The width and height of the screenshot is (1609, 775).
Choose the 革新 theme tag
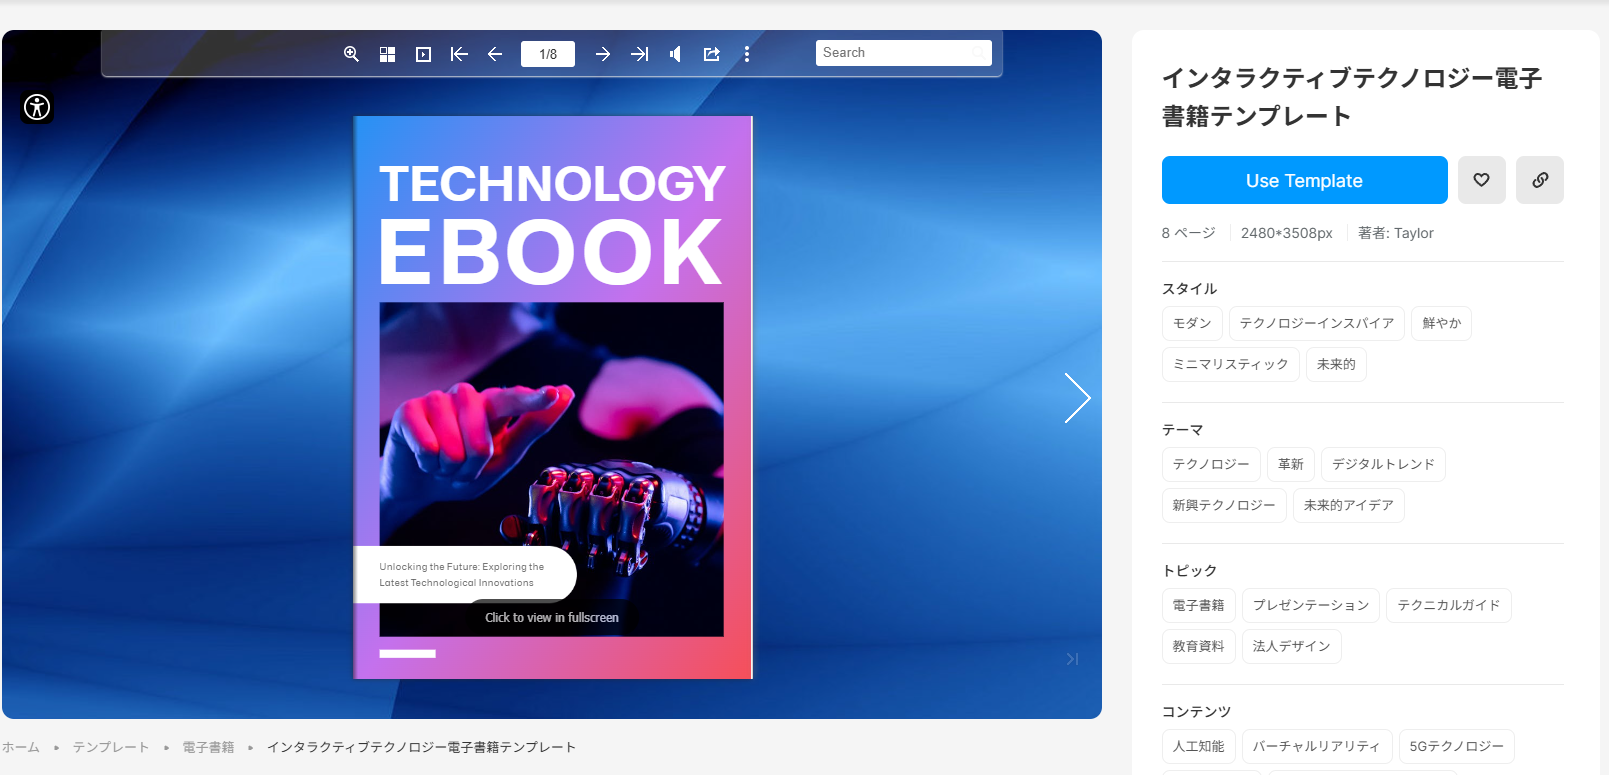pyautogui.click(x=1291, y=464)
